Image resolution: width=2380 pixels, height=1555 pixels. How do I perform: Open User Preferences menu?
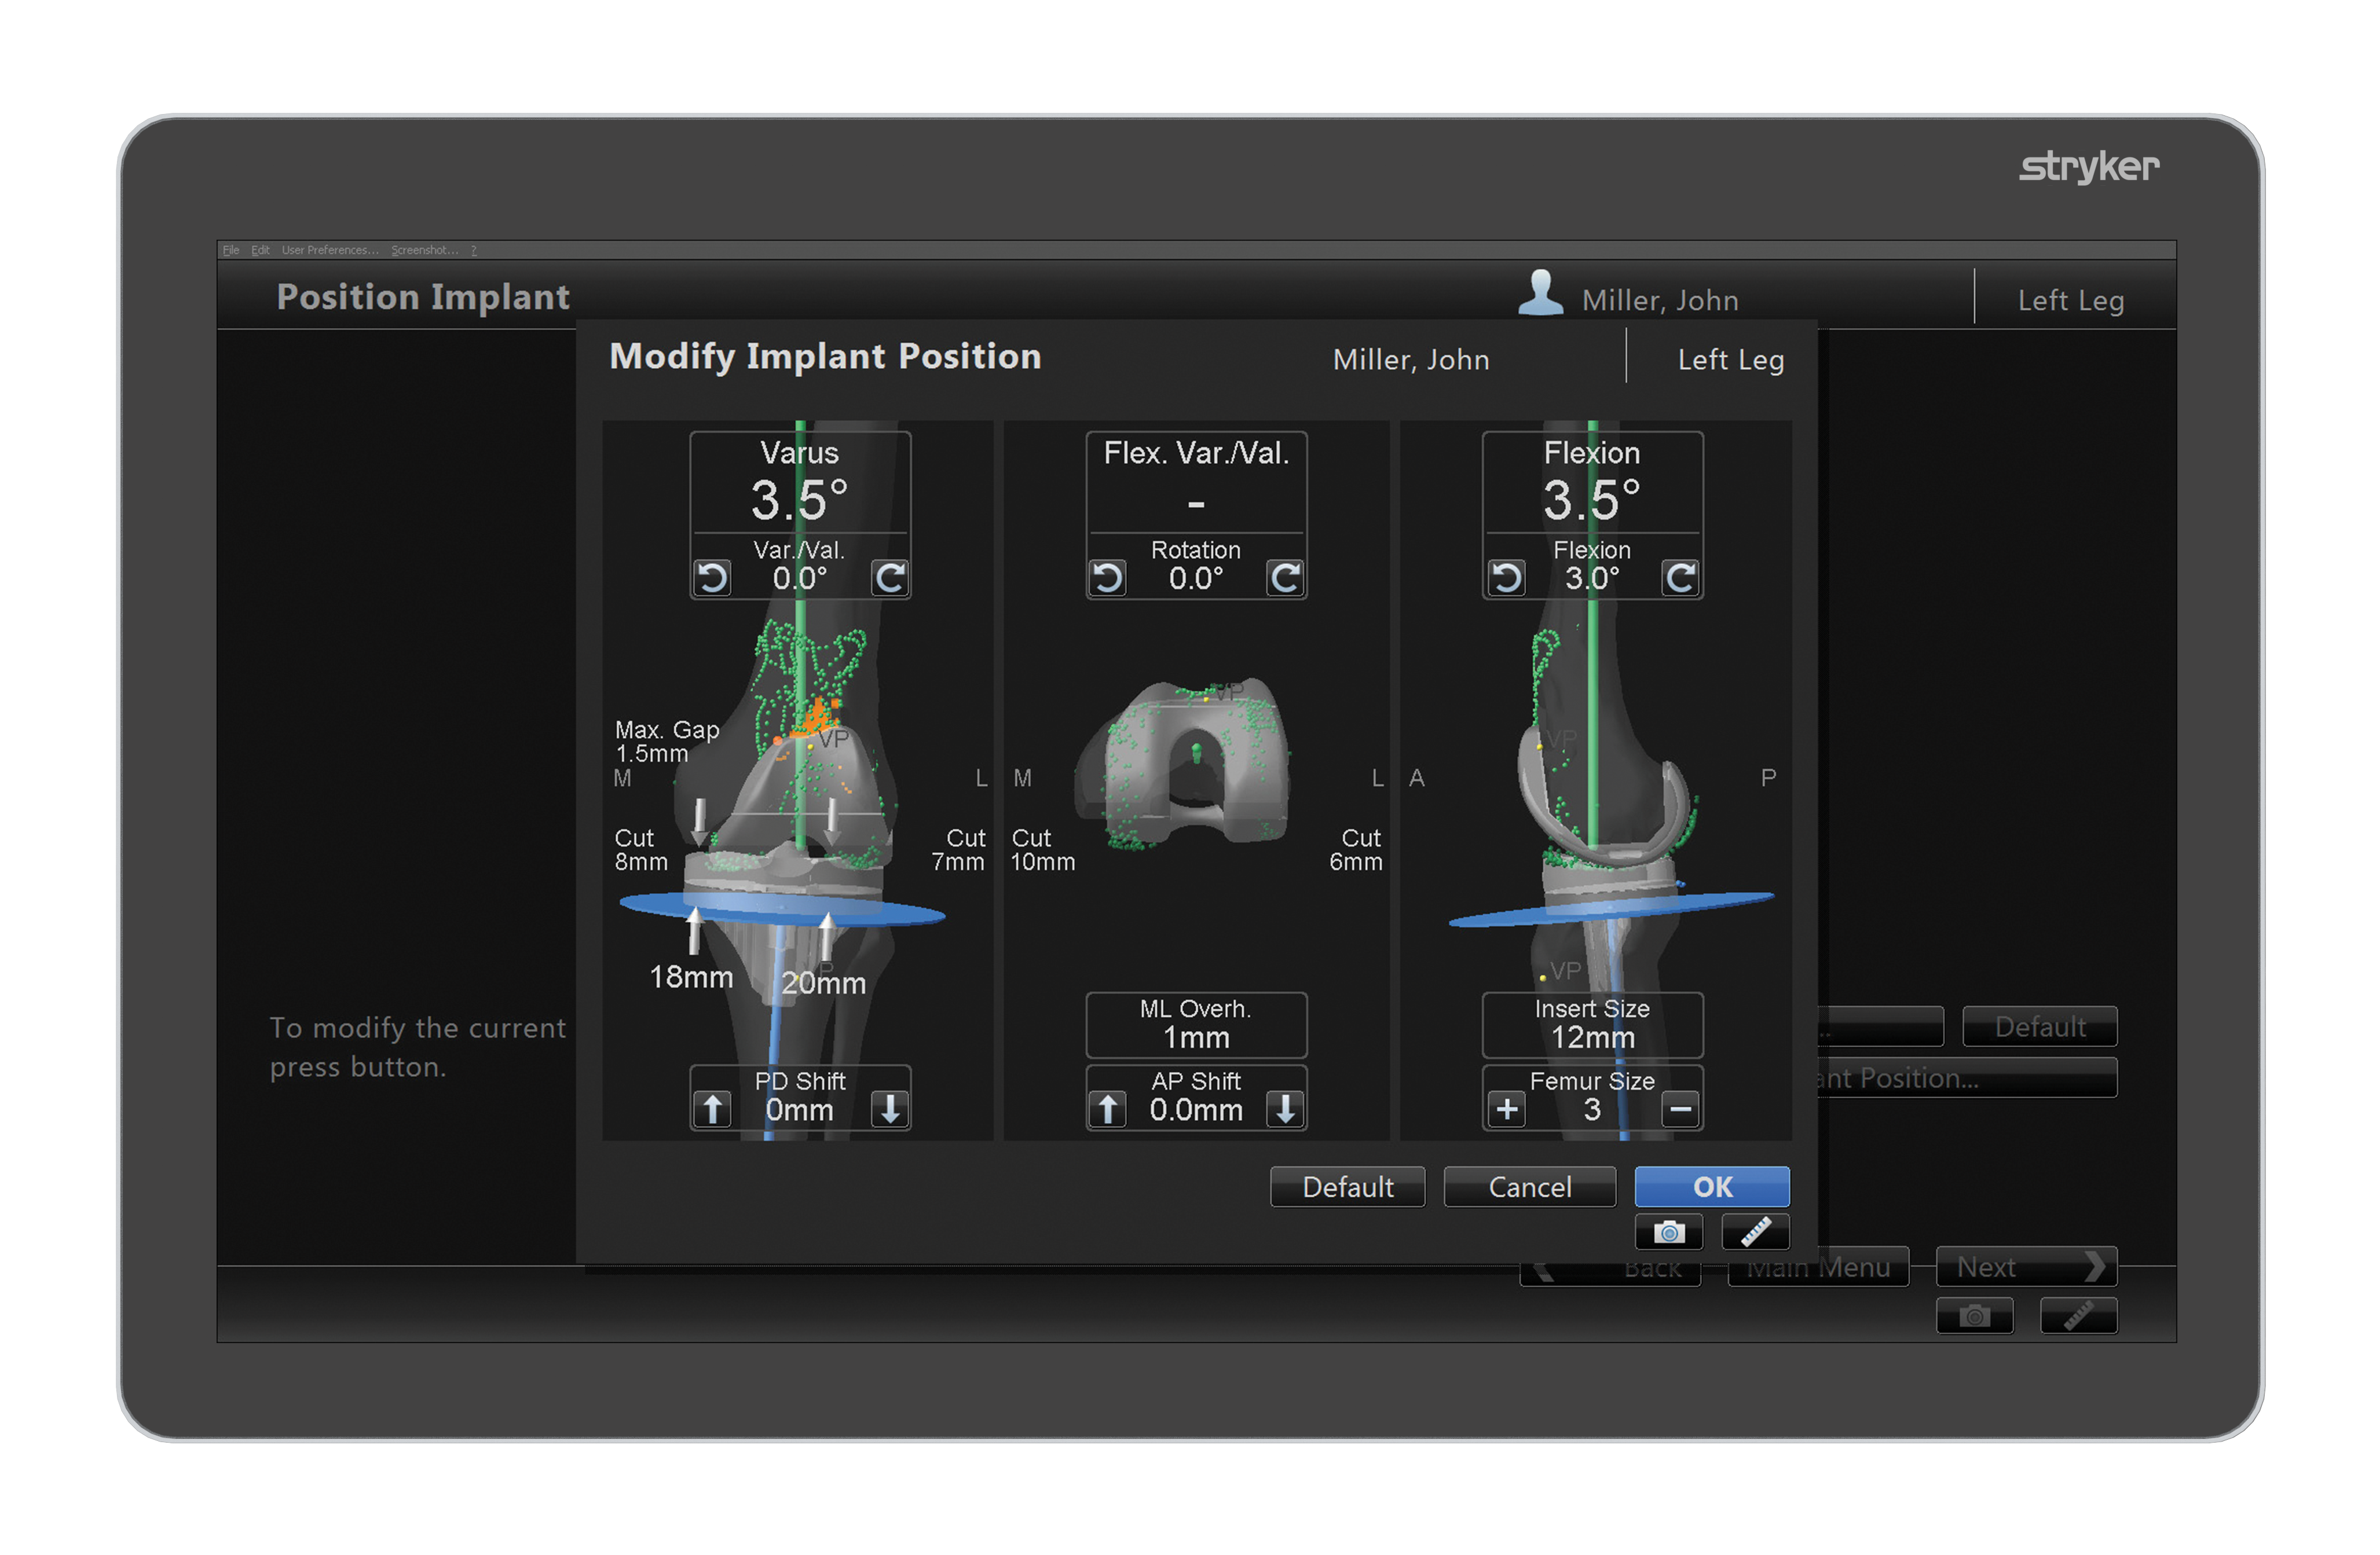coord(330,250)
